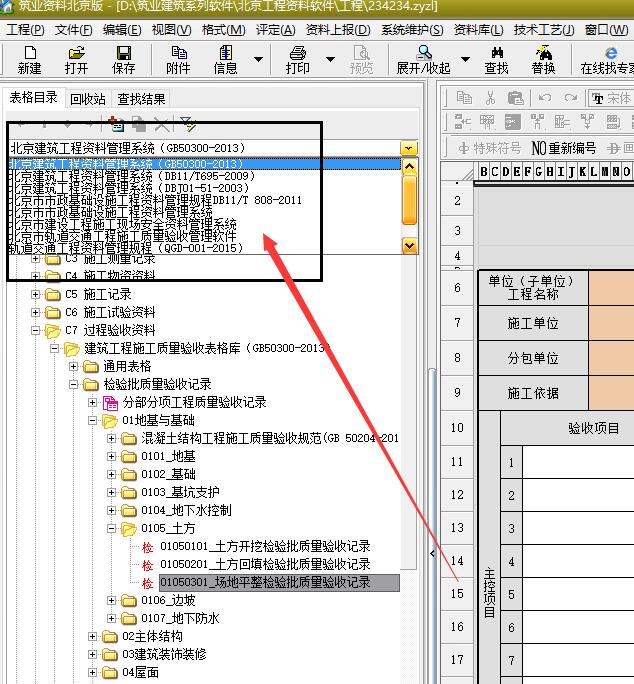Select 01050101_土方开挖检验批质量验收记录 item
This screenshot has height=684, width=634.
pos(265,546)
